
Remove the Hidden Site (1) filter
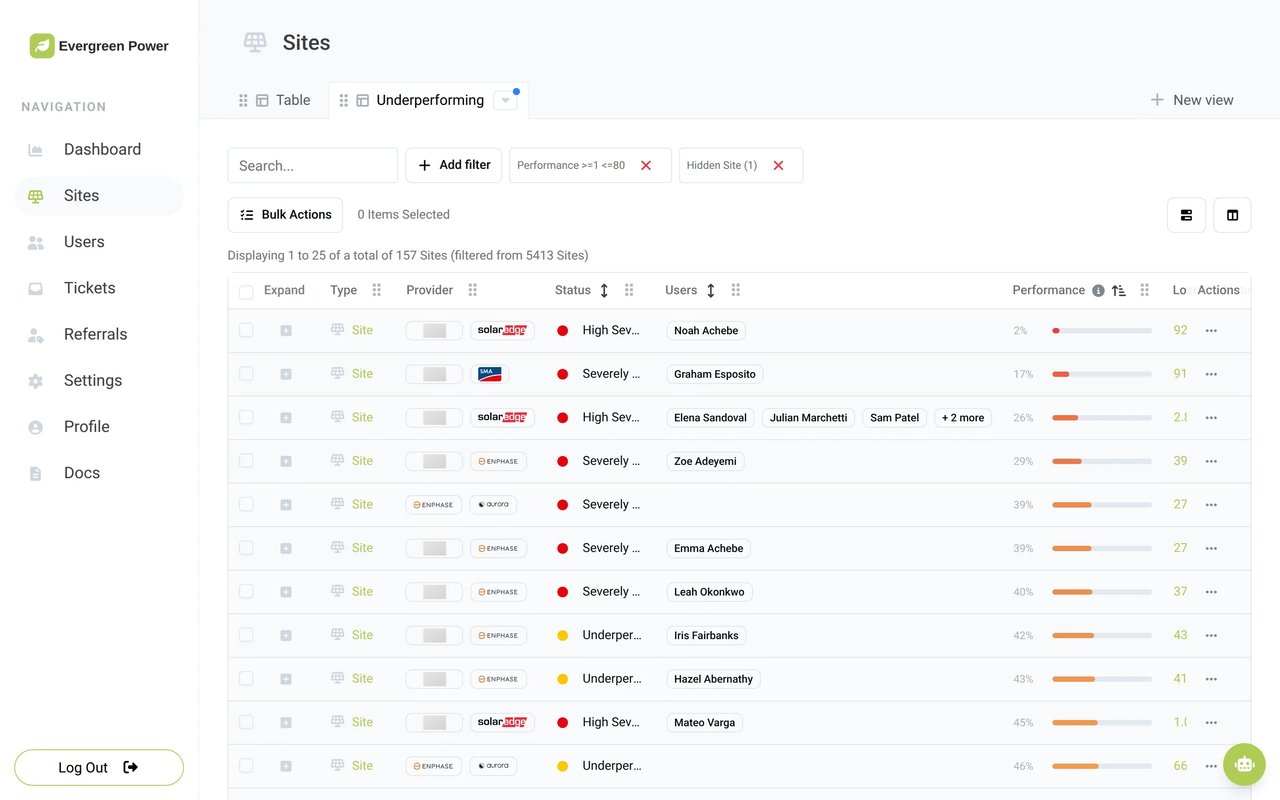[778, 166]
